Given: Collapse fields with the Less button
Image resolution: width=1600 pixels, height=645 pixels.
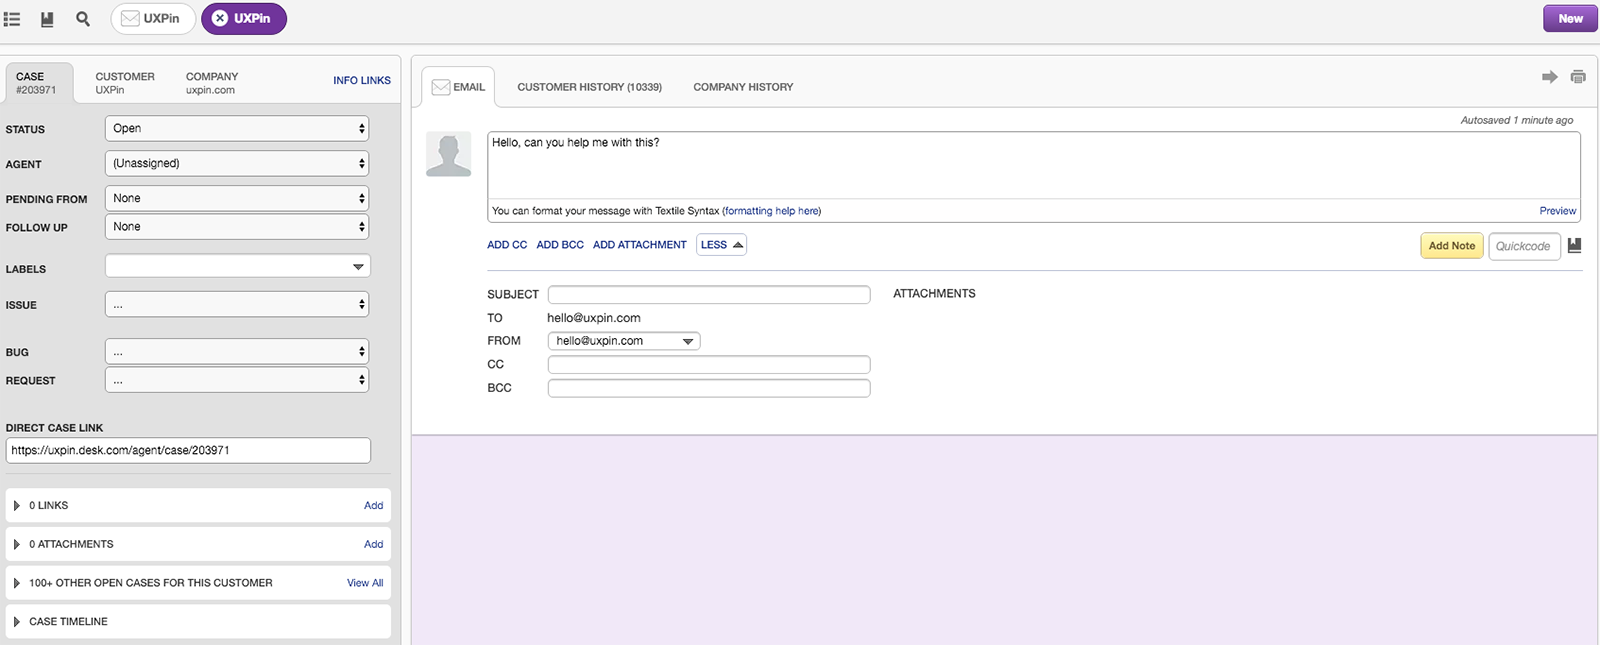Looking at the screenshot, I should click(x=722, y=245).
